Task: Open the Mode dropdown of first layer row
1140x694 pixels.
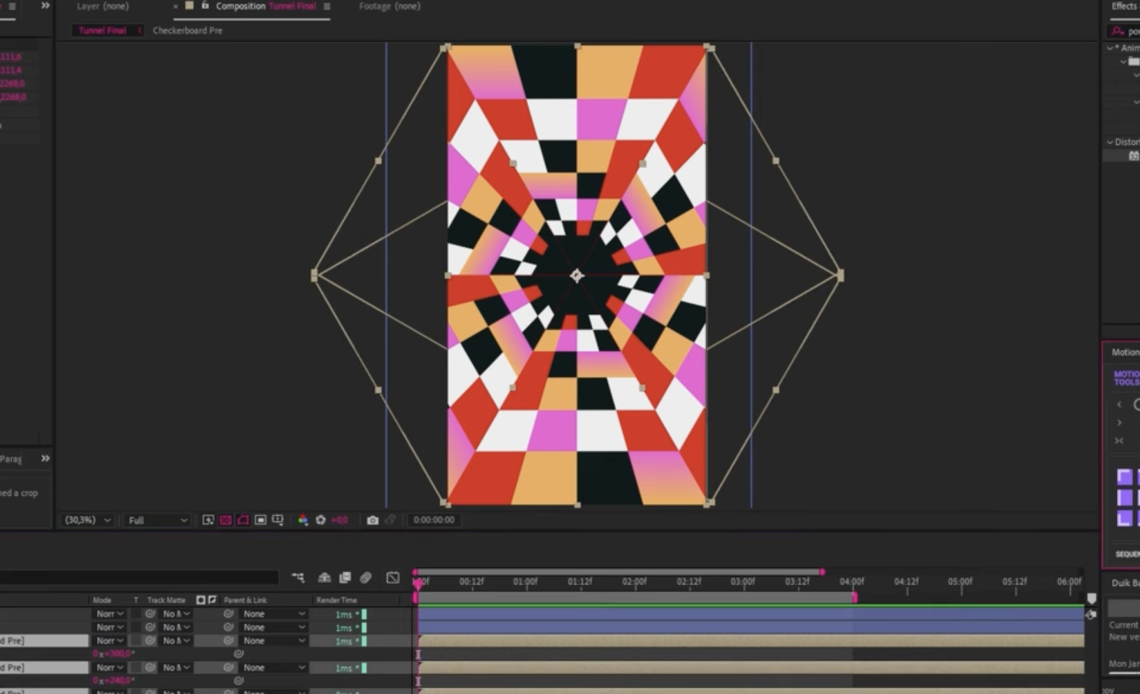Action: (x=110, y=614)
